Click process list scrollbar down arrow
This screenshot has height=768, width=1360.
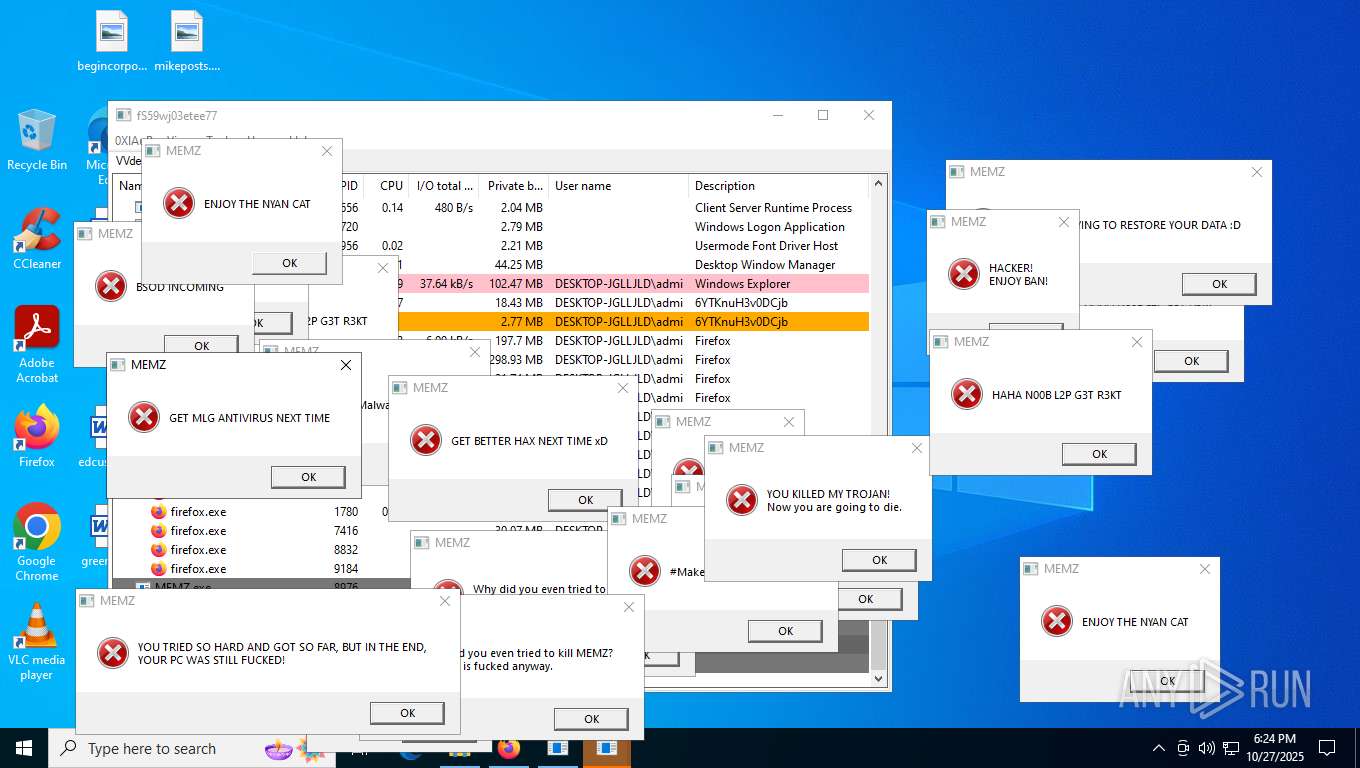point(879,680)
